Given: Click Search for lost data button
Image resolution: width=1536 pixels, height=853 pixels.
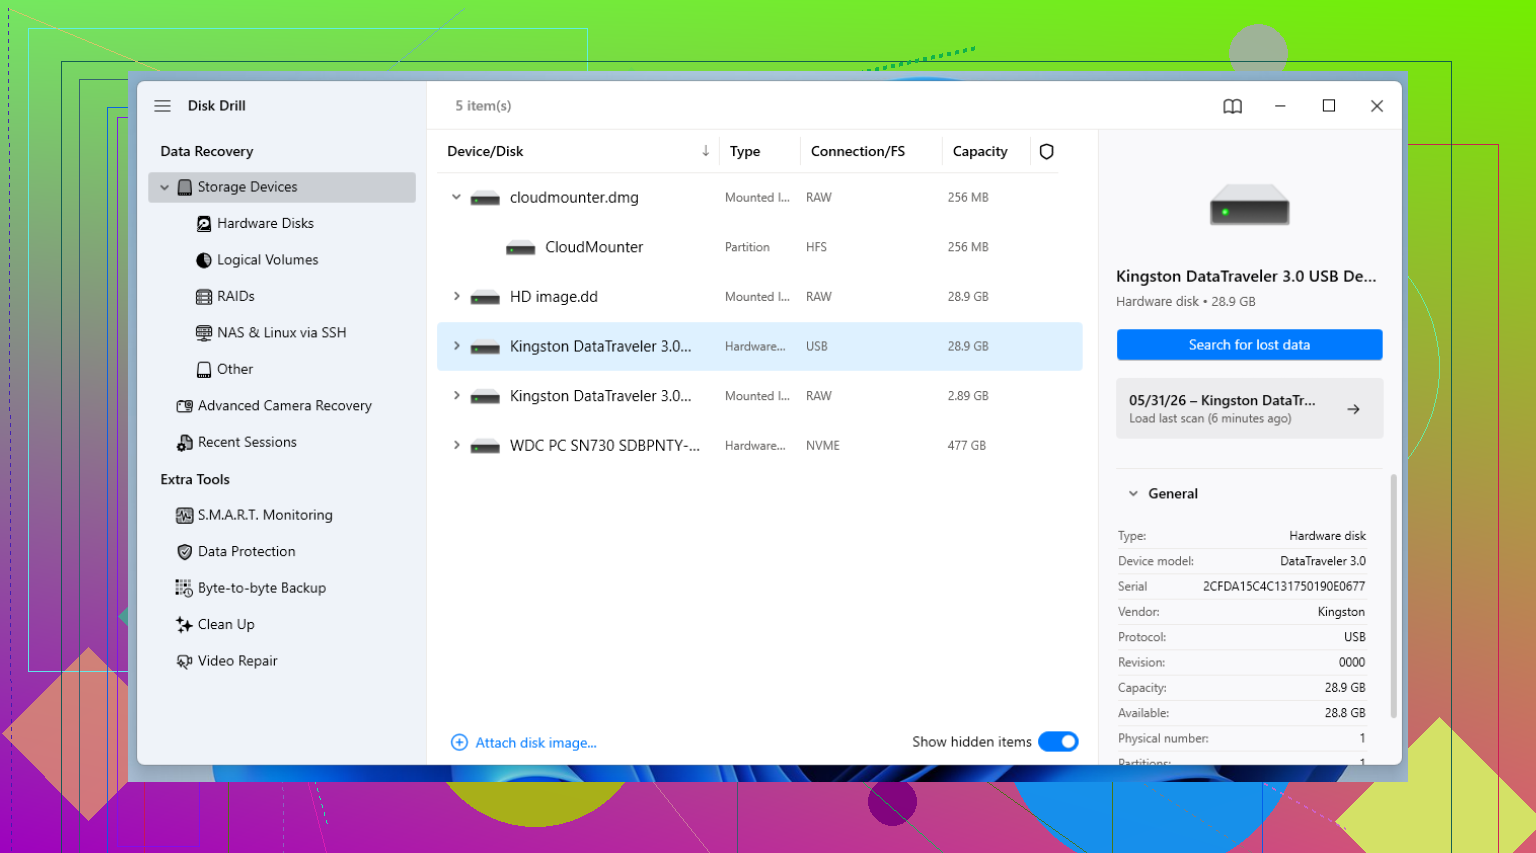Looking at the screenshot, I should [1249, 345].
